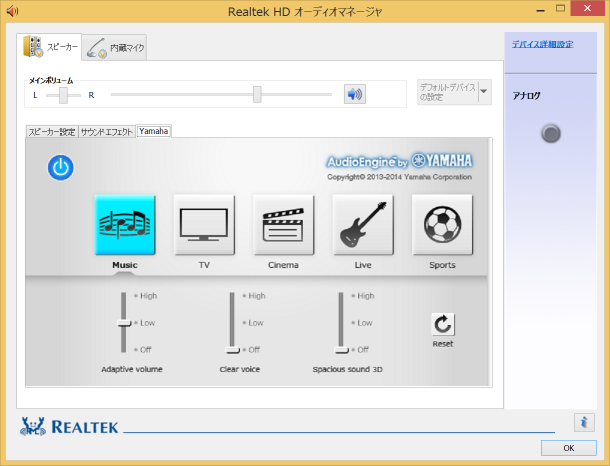Image resolution: width=610 pixels, height=466 pixels.
Task: Mute speakers with the volume icon button
Action: click(x=355, y=94)
